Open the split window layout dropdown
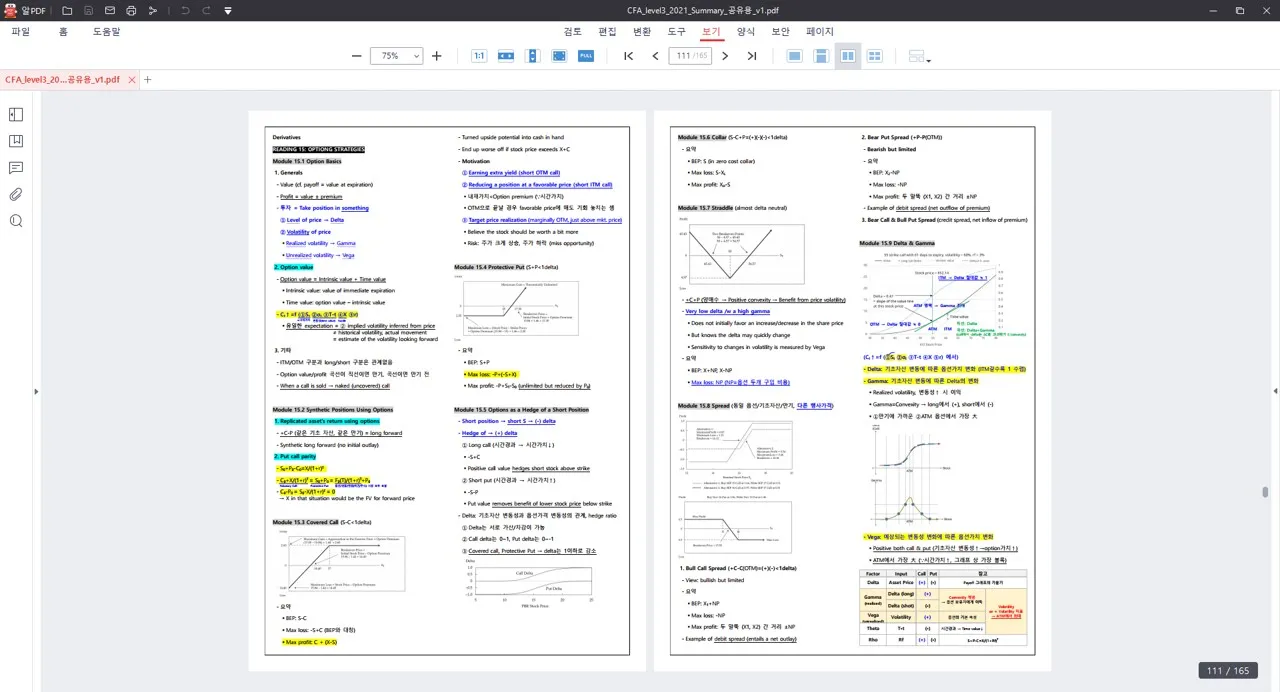 point(919,57)
